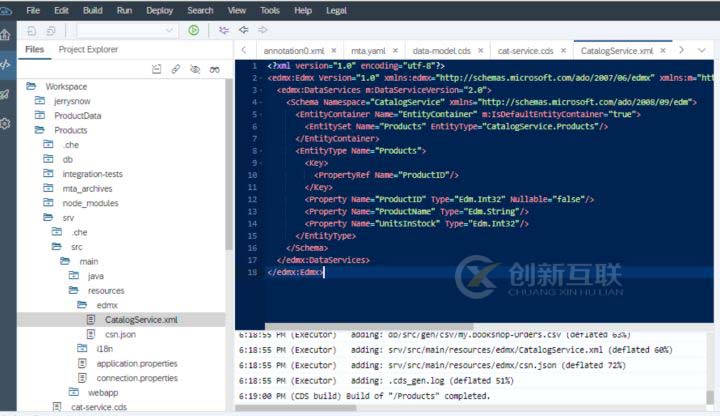The image size is (720, 416).
Task: Expand the webapp folder
Action: coord(73,392)
